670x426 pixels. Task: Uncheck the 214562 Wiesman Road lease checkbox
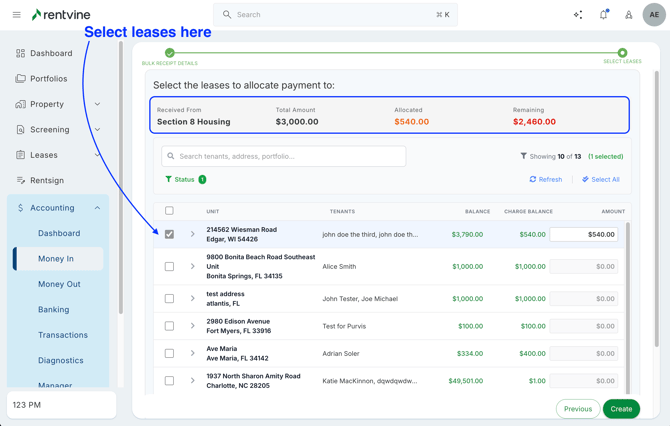169,234
